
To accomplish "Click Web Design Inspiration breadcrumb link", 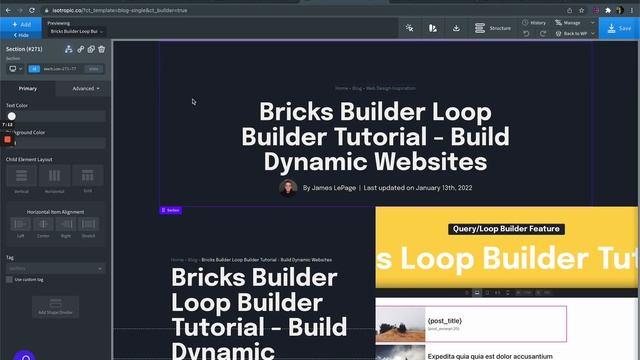I will coord(391,88).
